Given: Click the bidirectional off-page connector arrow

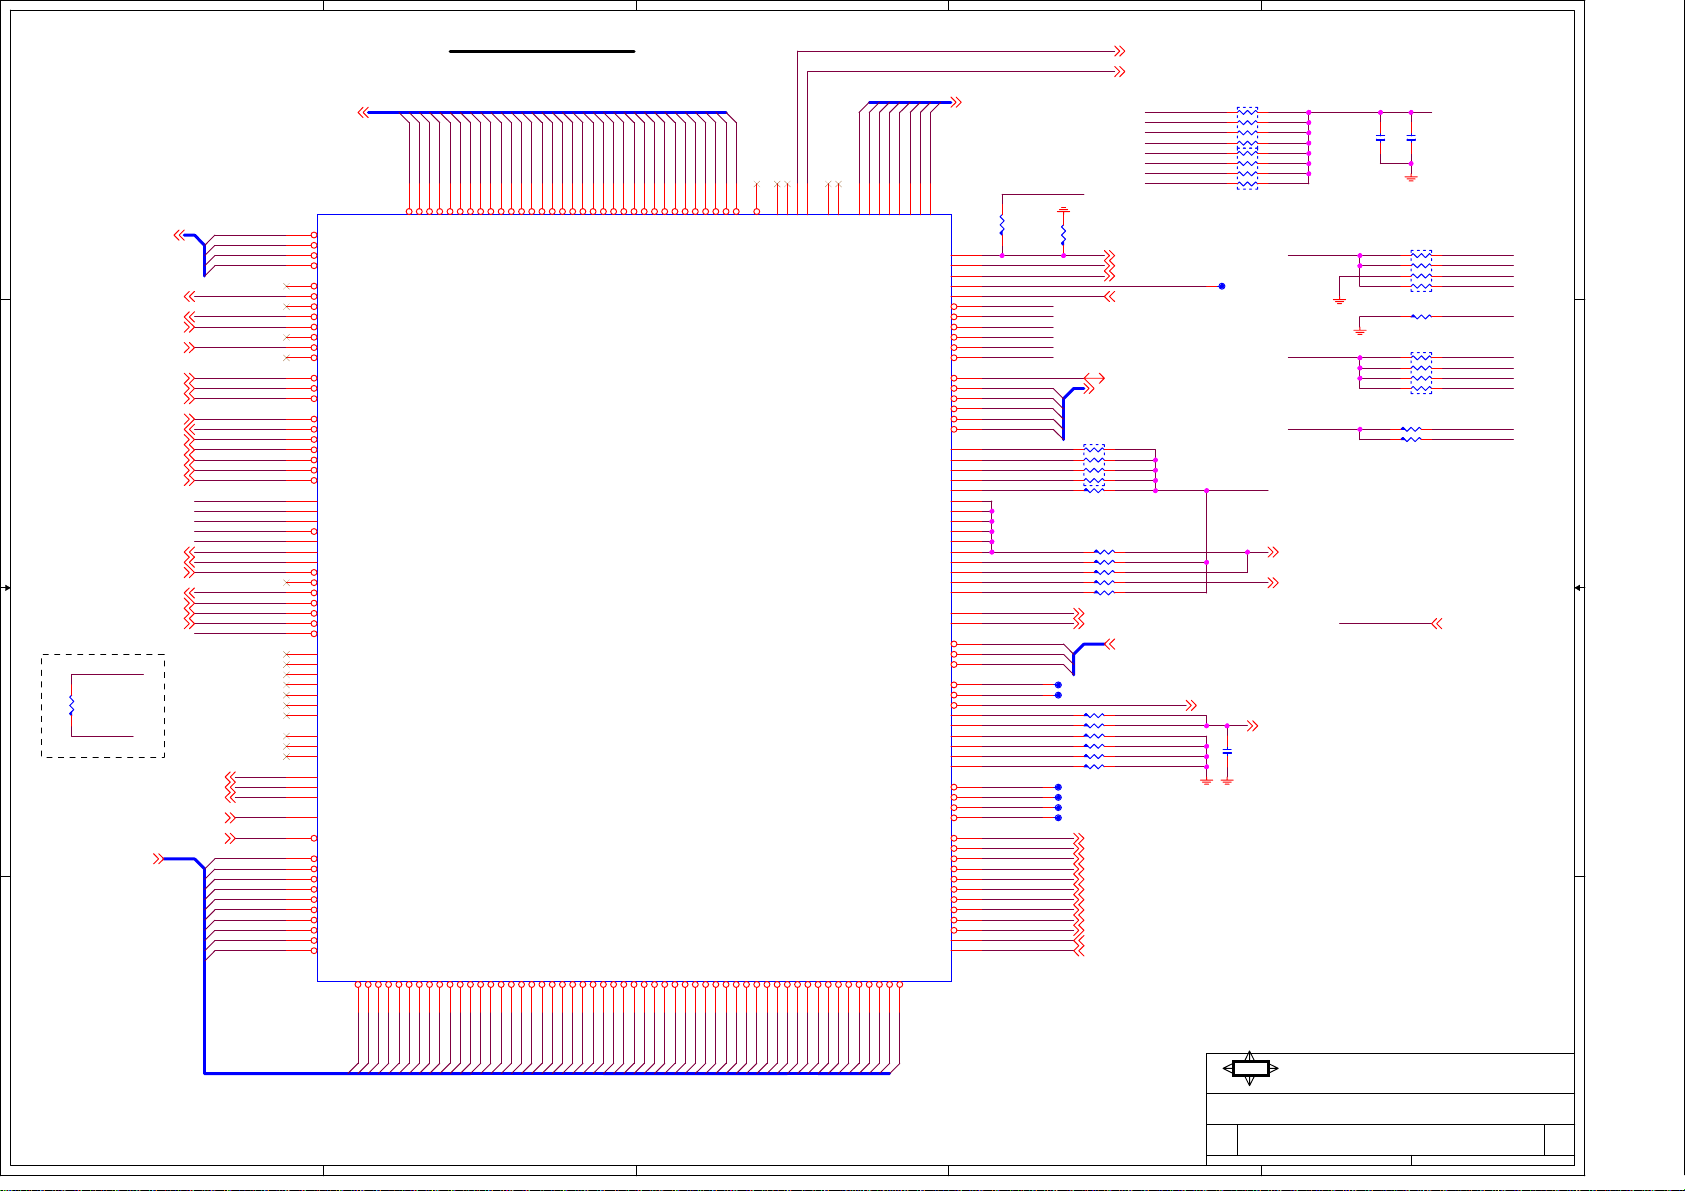Looking at the screenshot, I should click(1095, 378).
